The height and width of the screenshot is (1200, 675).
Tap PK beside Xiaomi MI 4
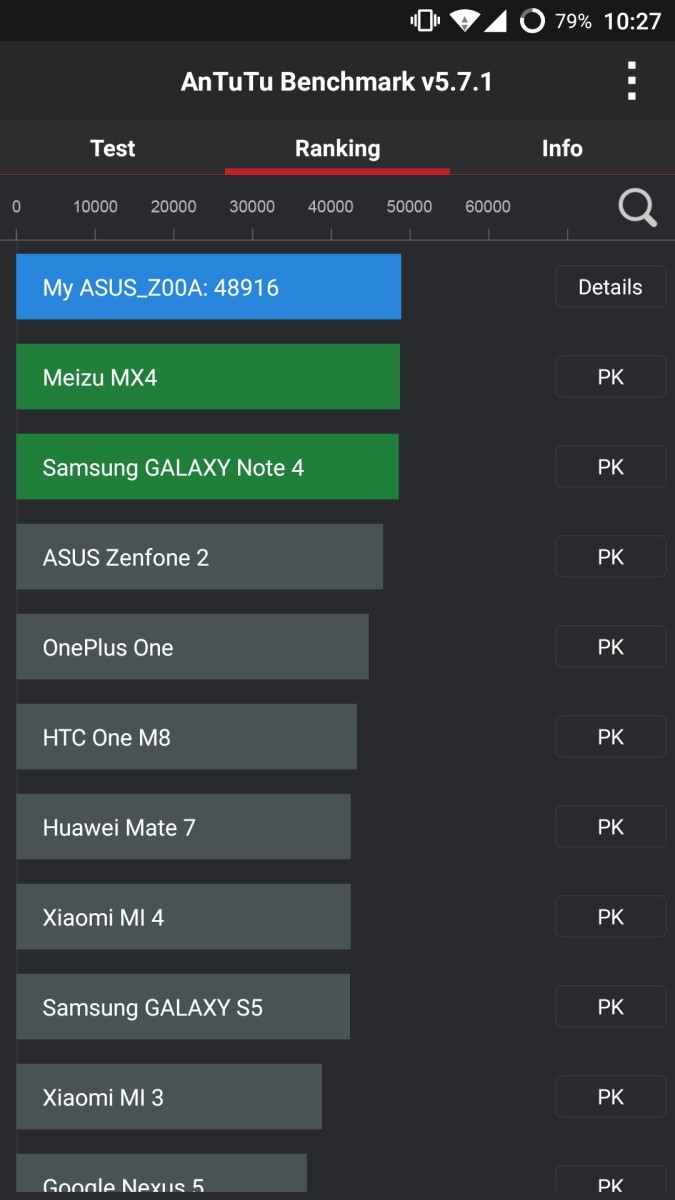coord(610,917)
